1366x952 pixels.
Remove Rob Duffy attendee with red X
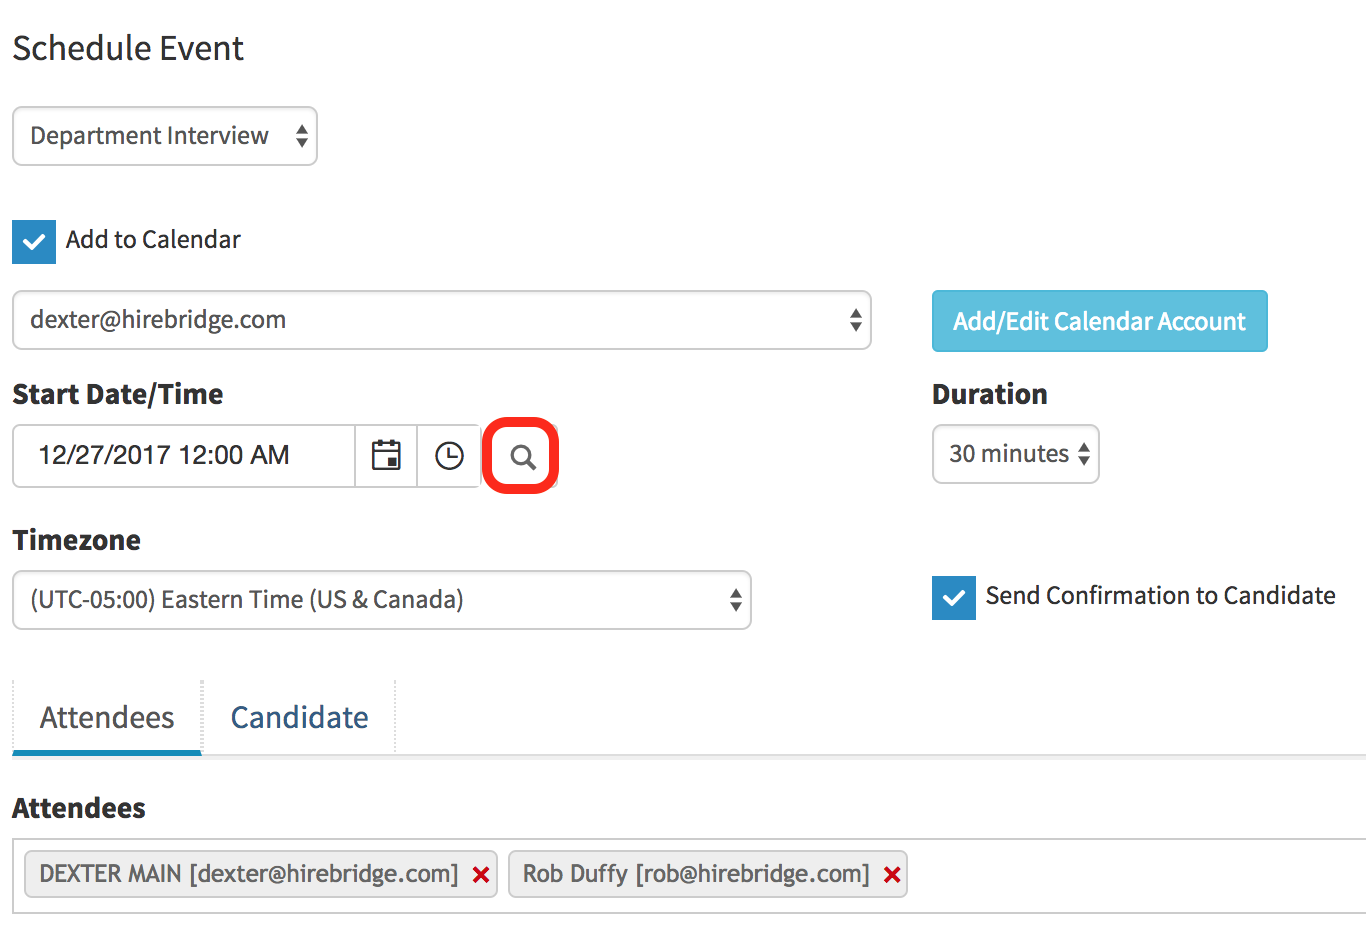(x=892, y=875)
